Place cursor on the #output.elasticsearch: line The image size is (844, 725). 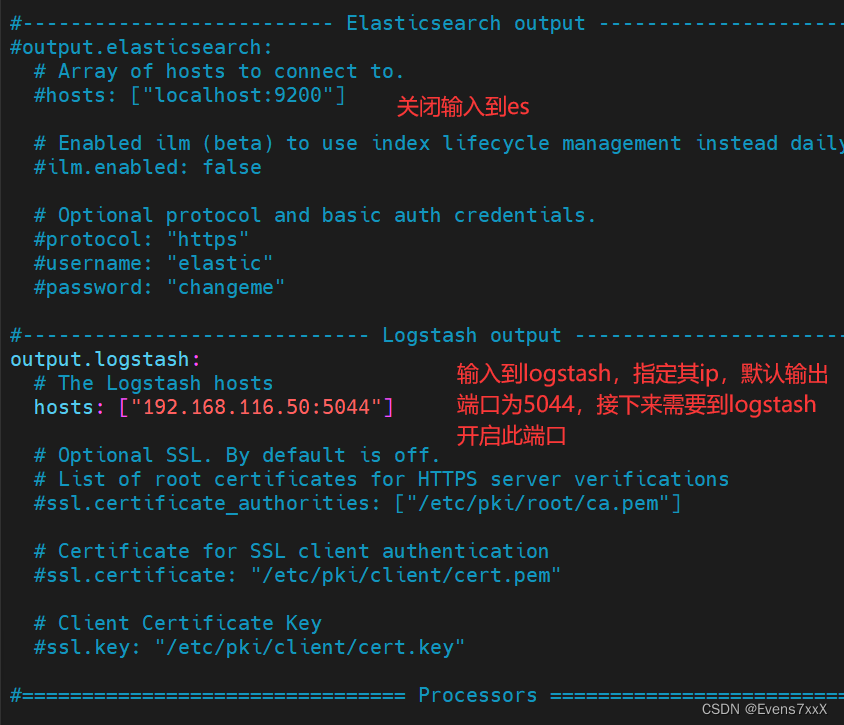pyautogui.click(x=141, y=47)
